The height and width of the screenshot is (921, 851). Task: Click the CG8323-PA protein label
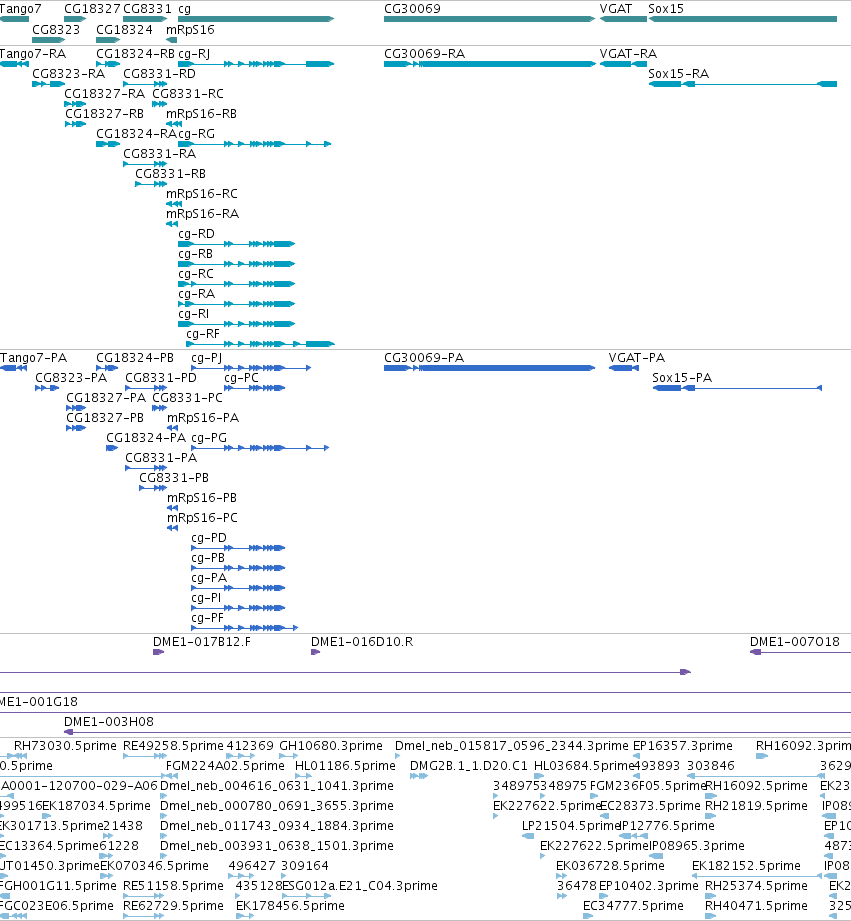(71, 378)
